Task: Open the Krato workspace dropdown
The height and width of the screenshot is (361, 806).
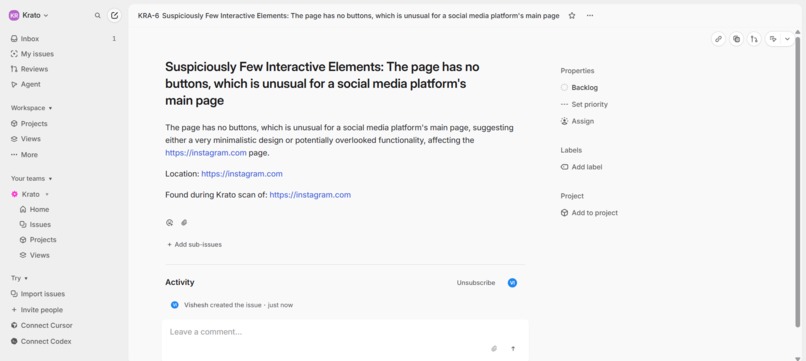Action: (x=29, y=15)
